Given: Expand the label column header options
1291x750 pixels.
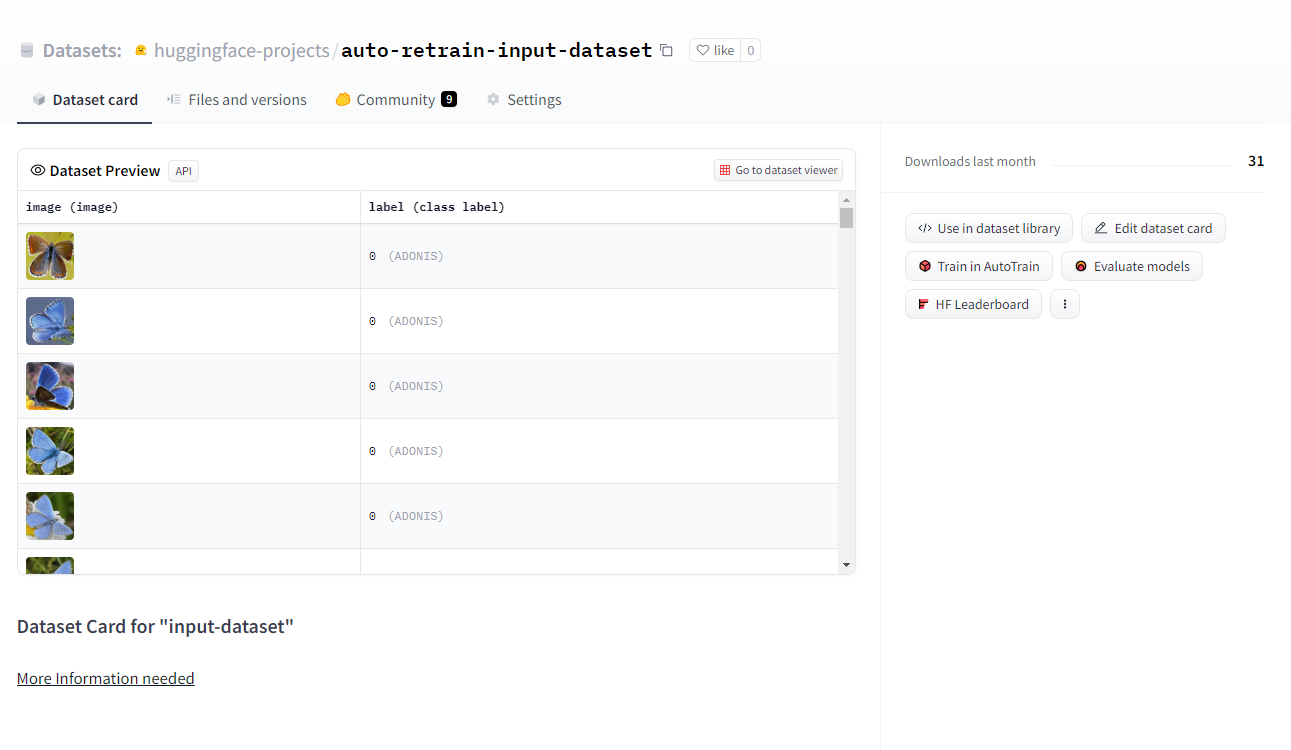Looking at the screenshot, I should [x=435, y=207].
